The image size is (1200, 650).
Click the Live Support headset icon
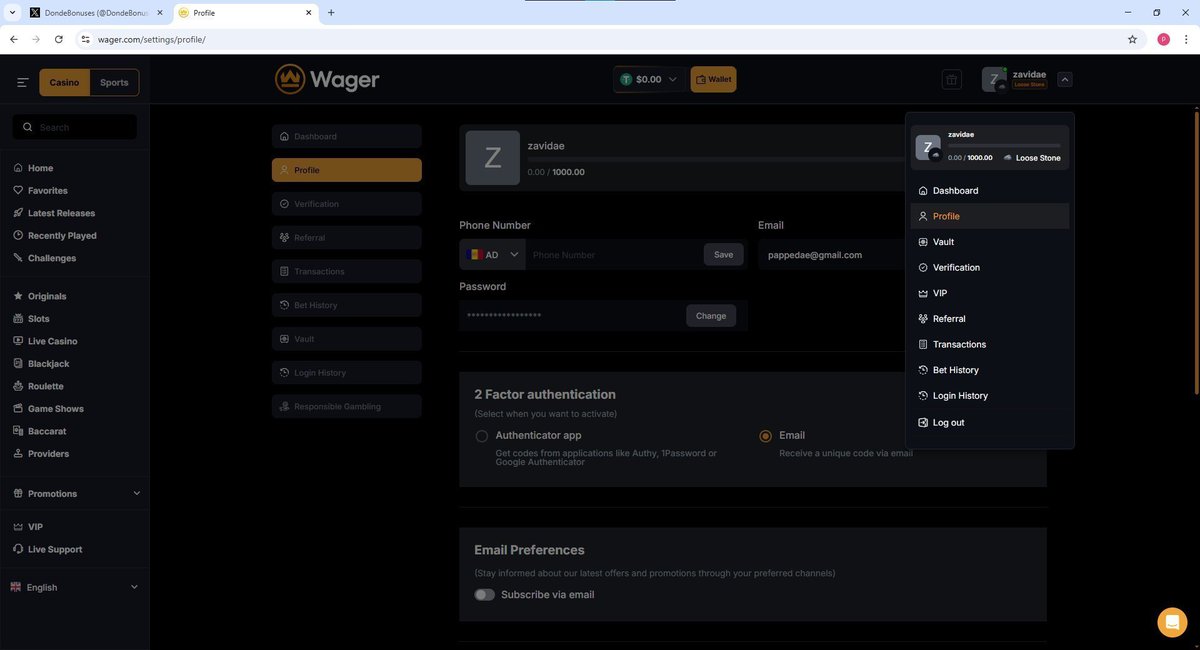click(x=18, y=549)
